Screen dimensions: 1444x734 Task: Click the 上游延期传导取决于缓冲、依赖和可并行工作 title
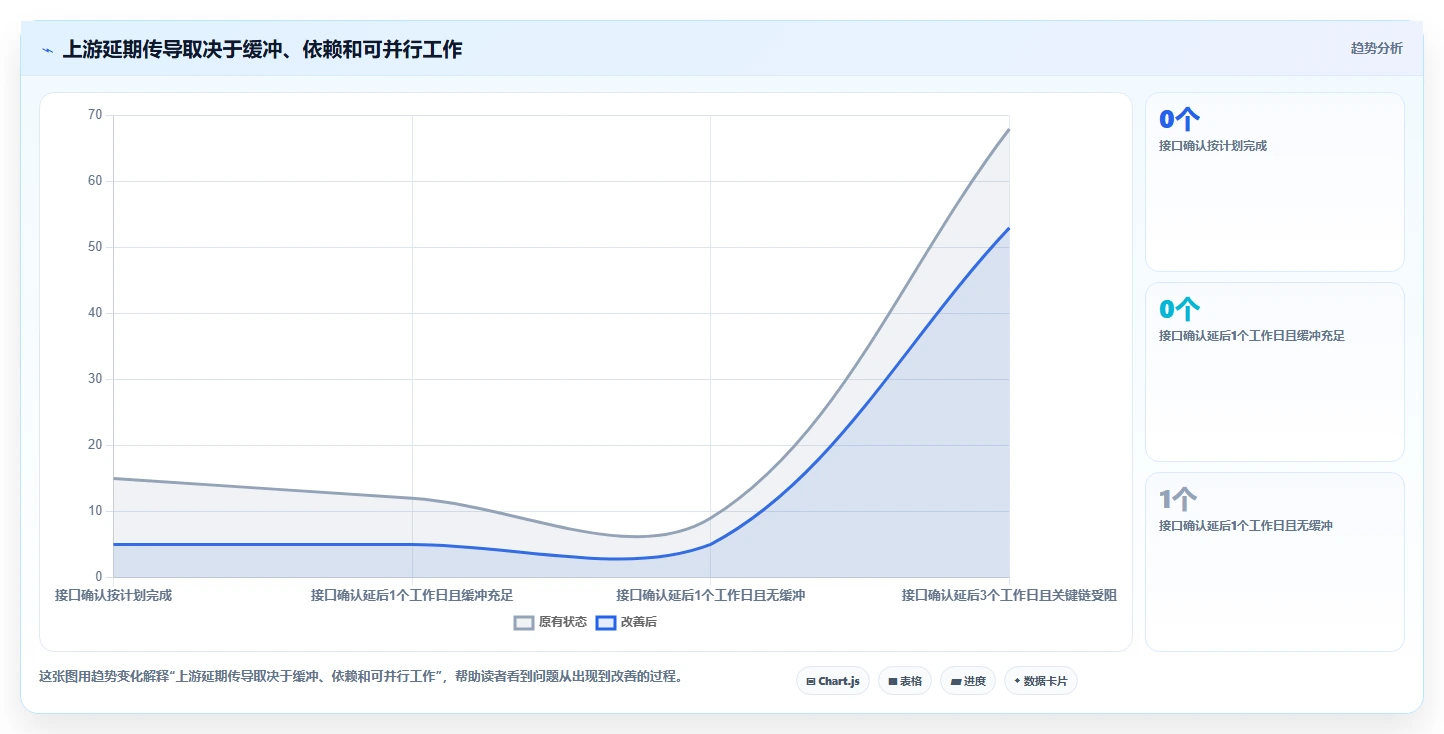tap(262, 49)
